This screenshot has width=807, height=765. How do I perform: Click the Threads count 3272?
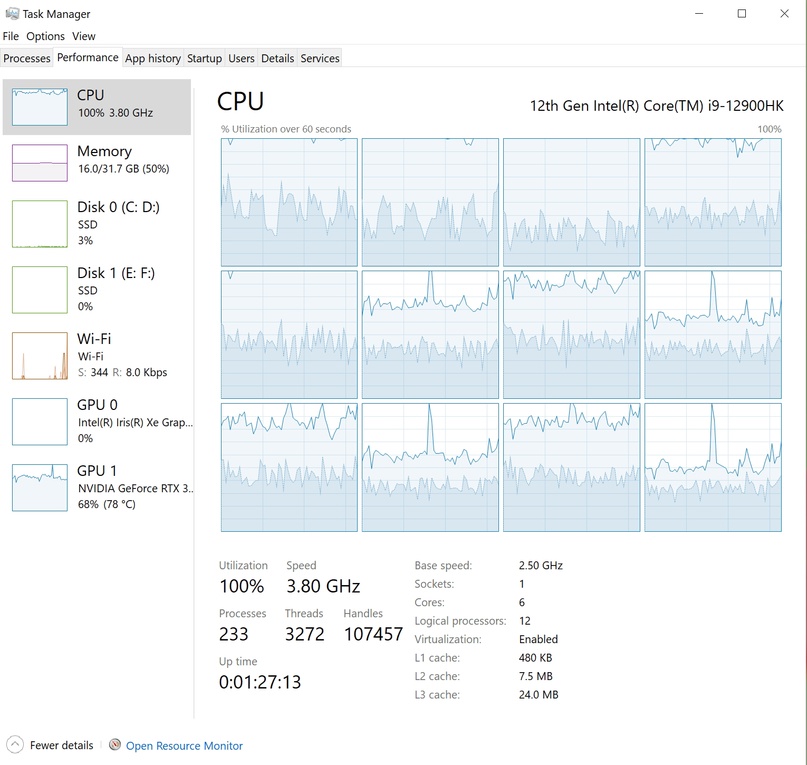click(305, 634)
